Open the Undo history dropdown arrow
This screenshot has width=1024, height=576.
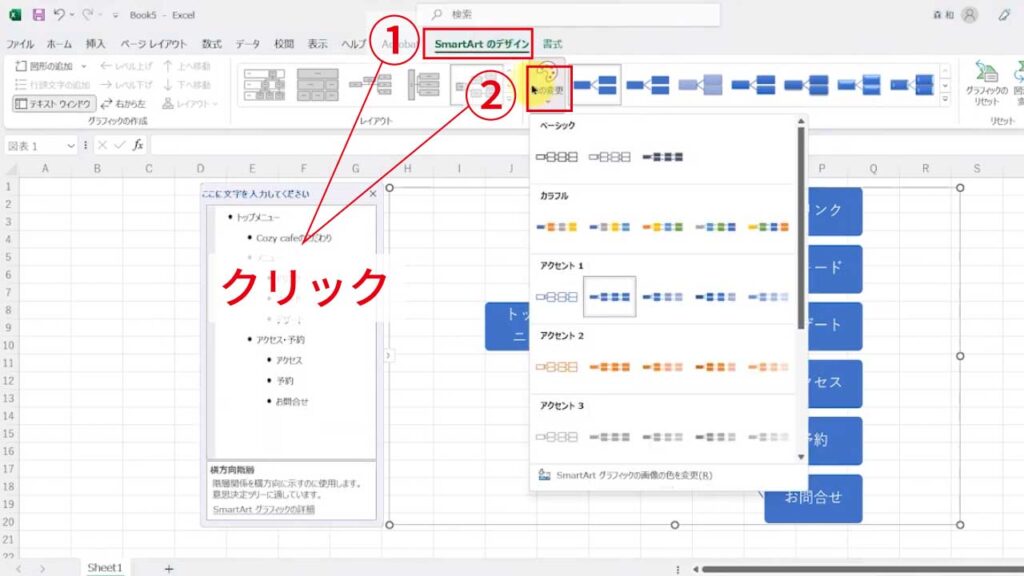pos(72,14)
